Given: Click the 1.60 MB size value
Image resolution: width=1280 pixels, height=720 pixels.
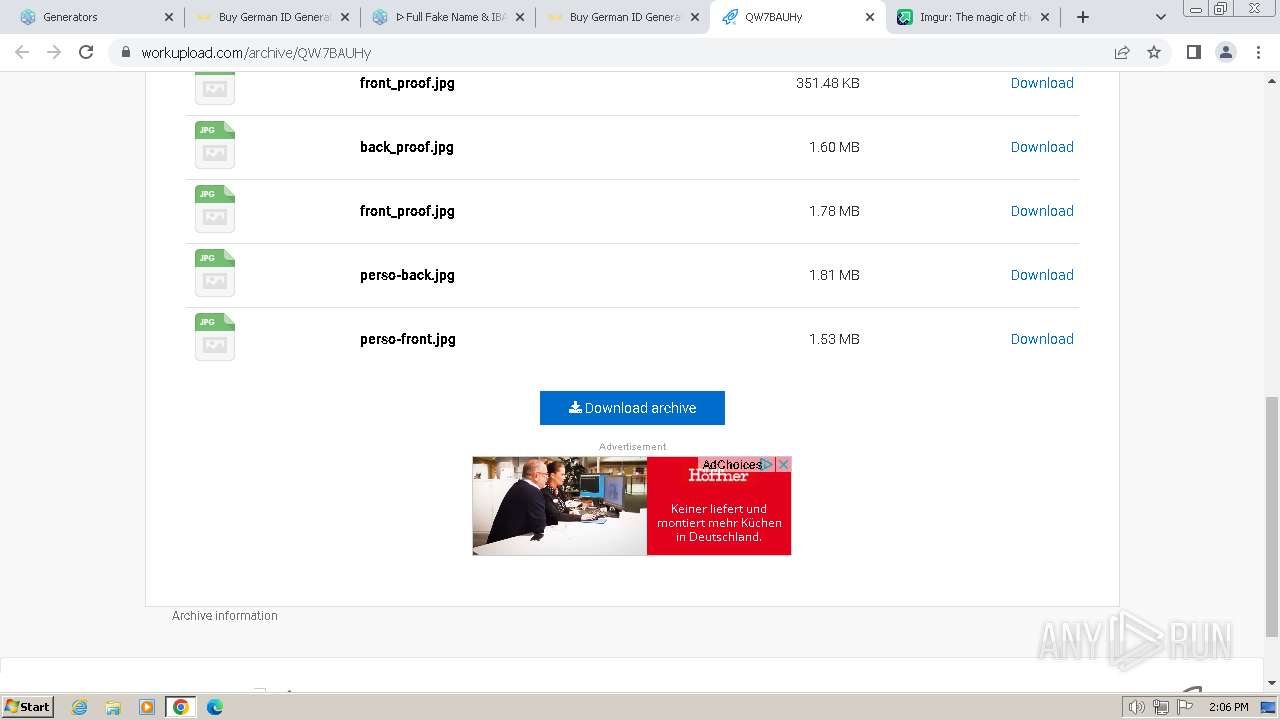Looking at the screenshot, I should coord(834,147).
